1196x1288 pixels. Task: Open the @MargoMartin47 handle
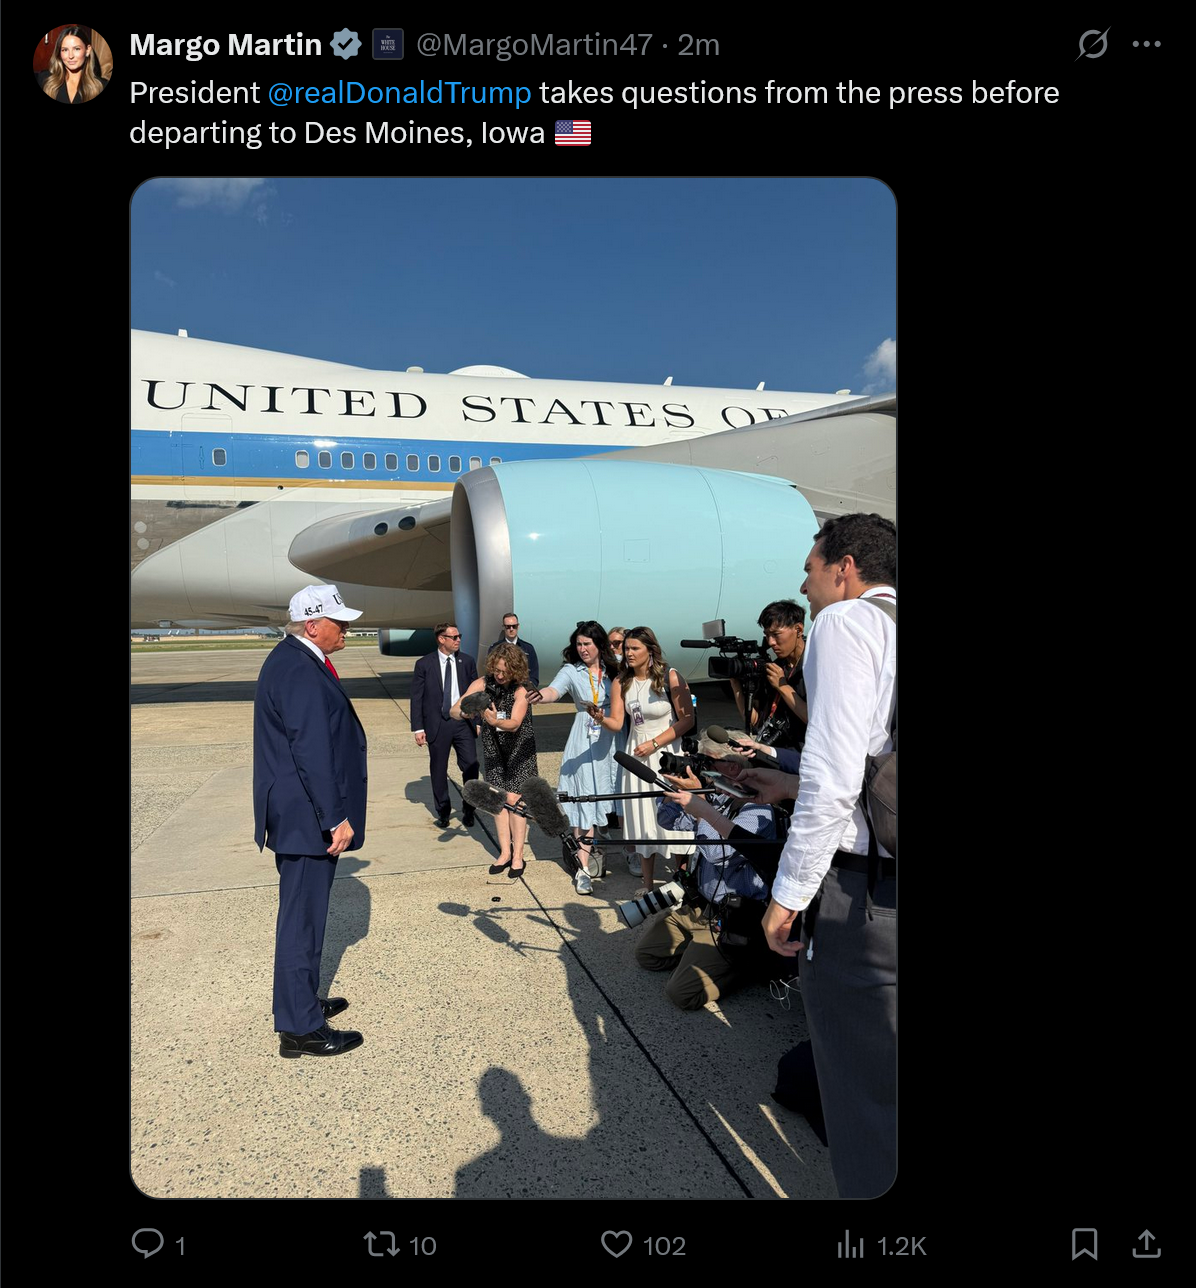(x=534, y=45)
